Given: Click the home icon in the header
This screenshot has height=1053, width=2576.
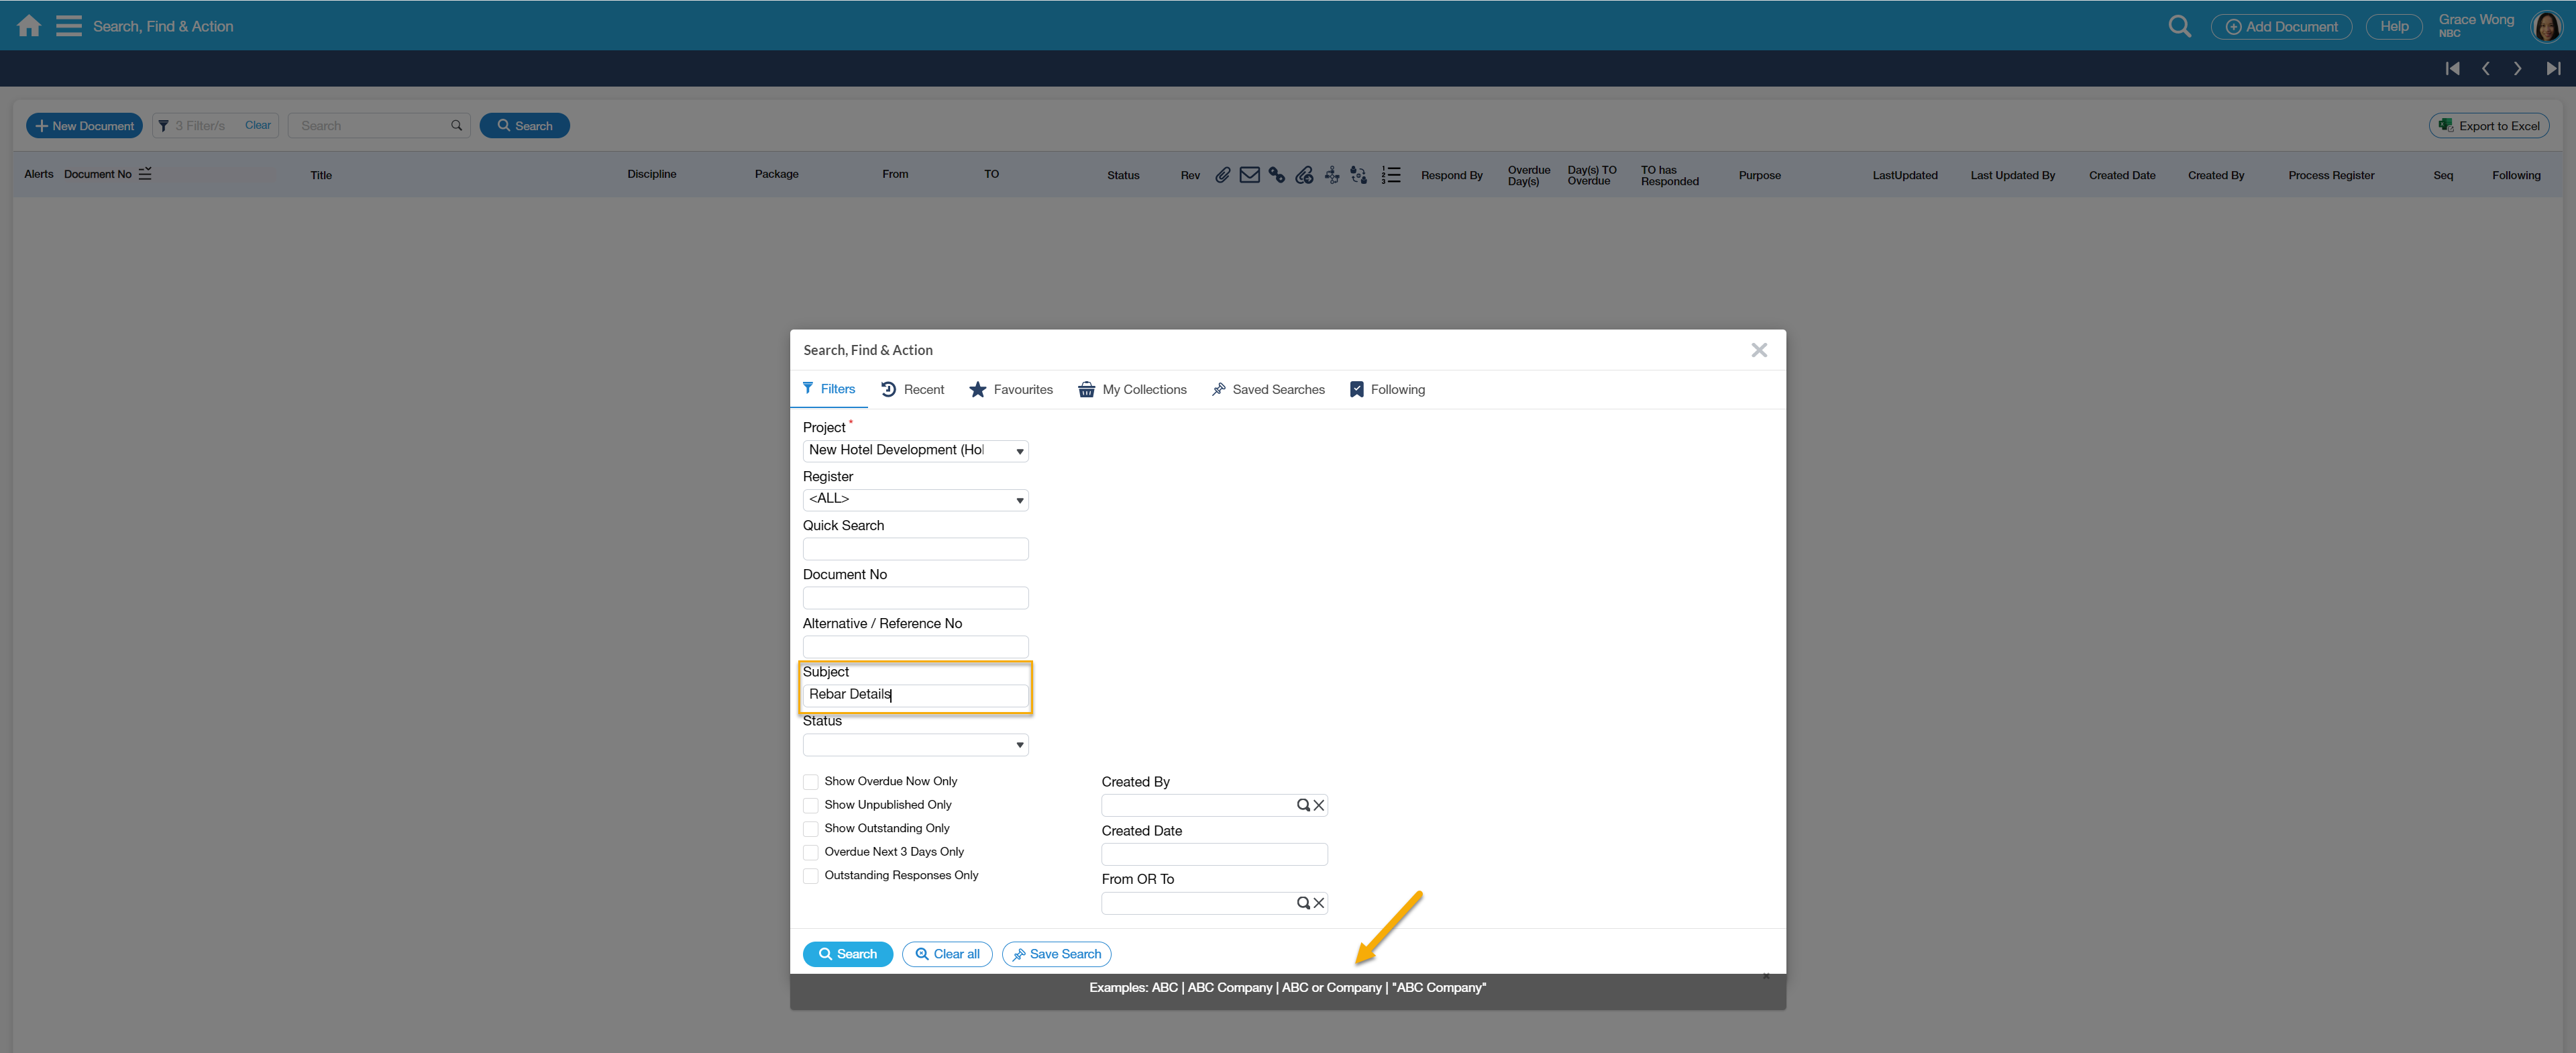Looking at the screenshot, I should tap(29, 26).
